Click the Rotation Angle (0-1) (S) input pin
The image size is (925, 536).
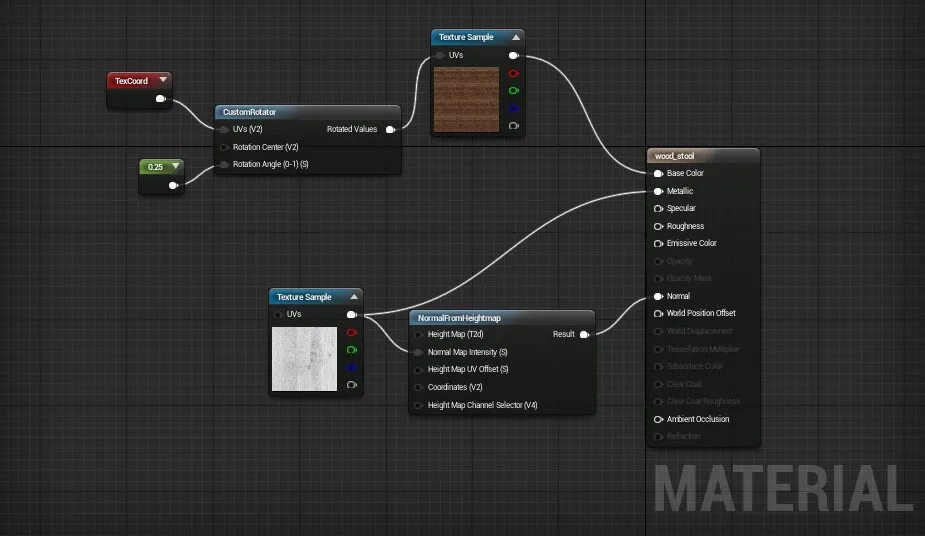pyautogui.click(x=224, y=165)
